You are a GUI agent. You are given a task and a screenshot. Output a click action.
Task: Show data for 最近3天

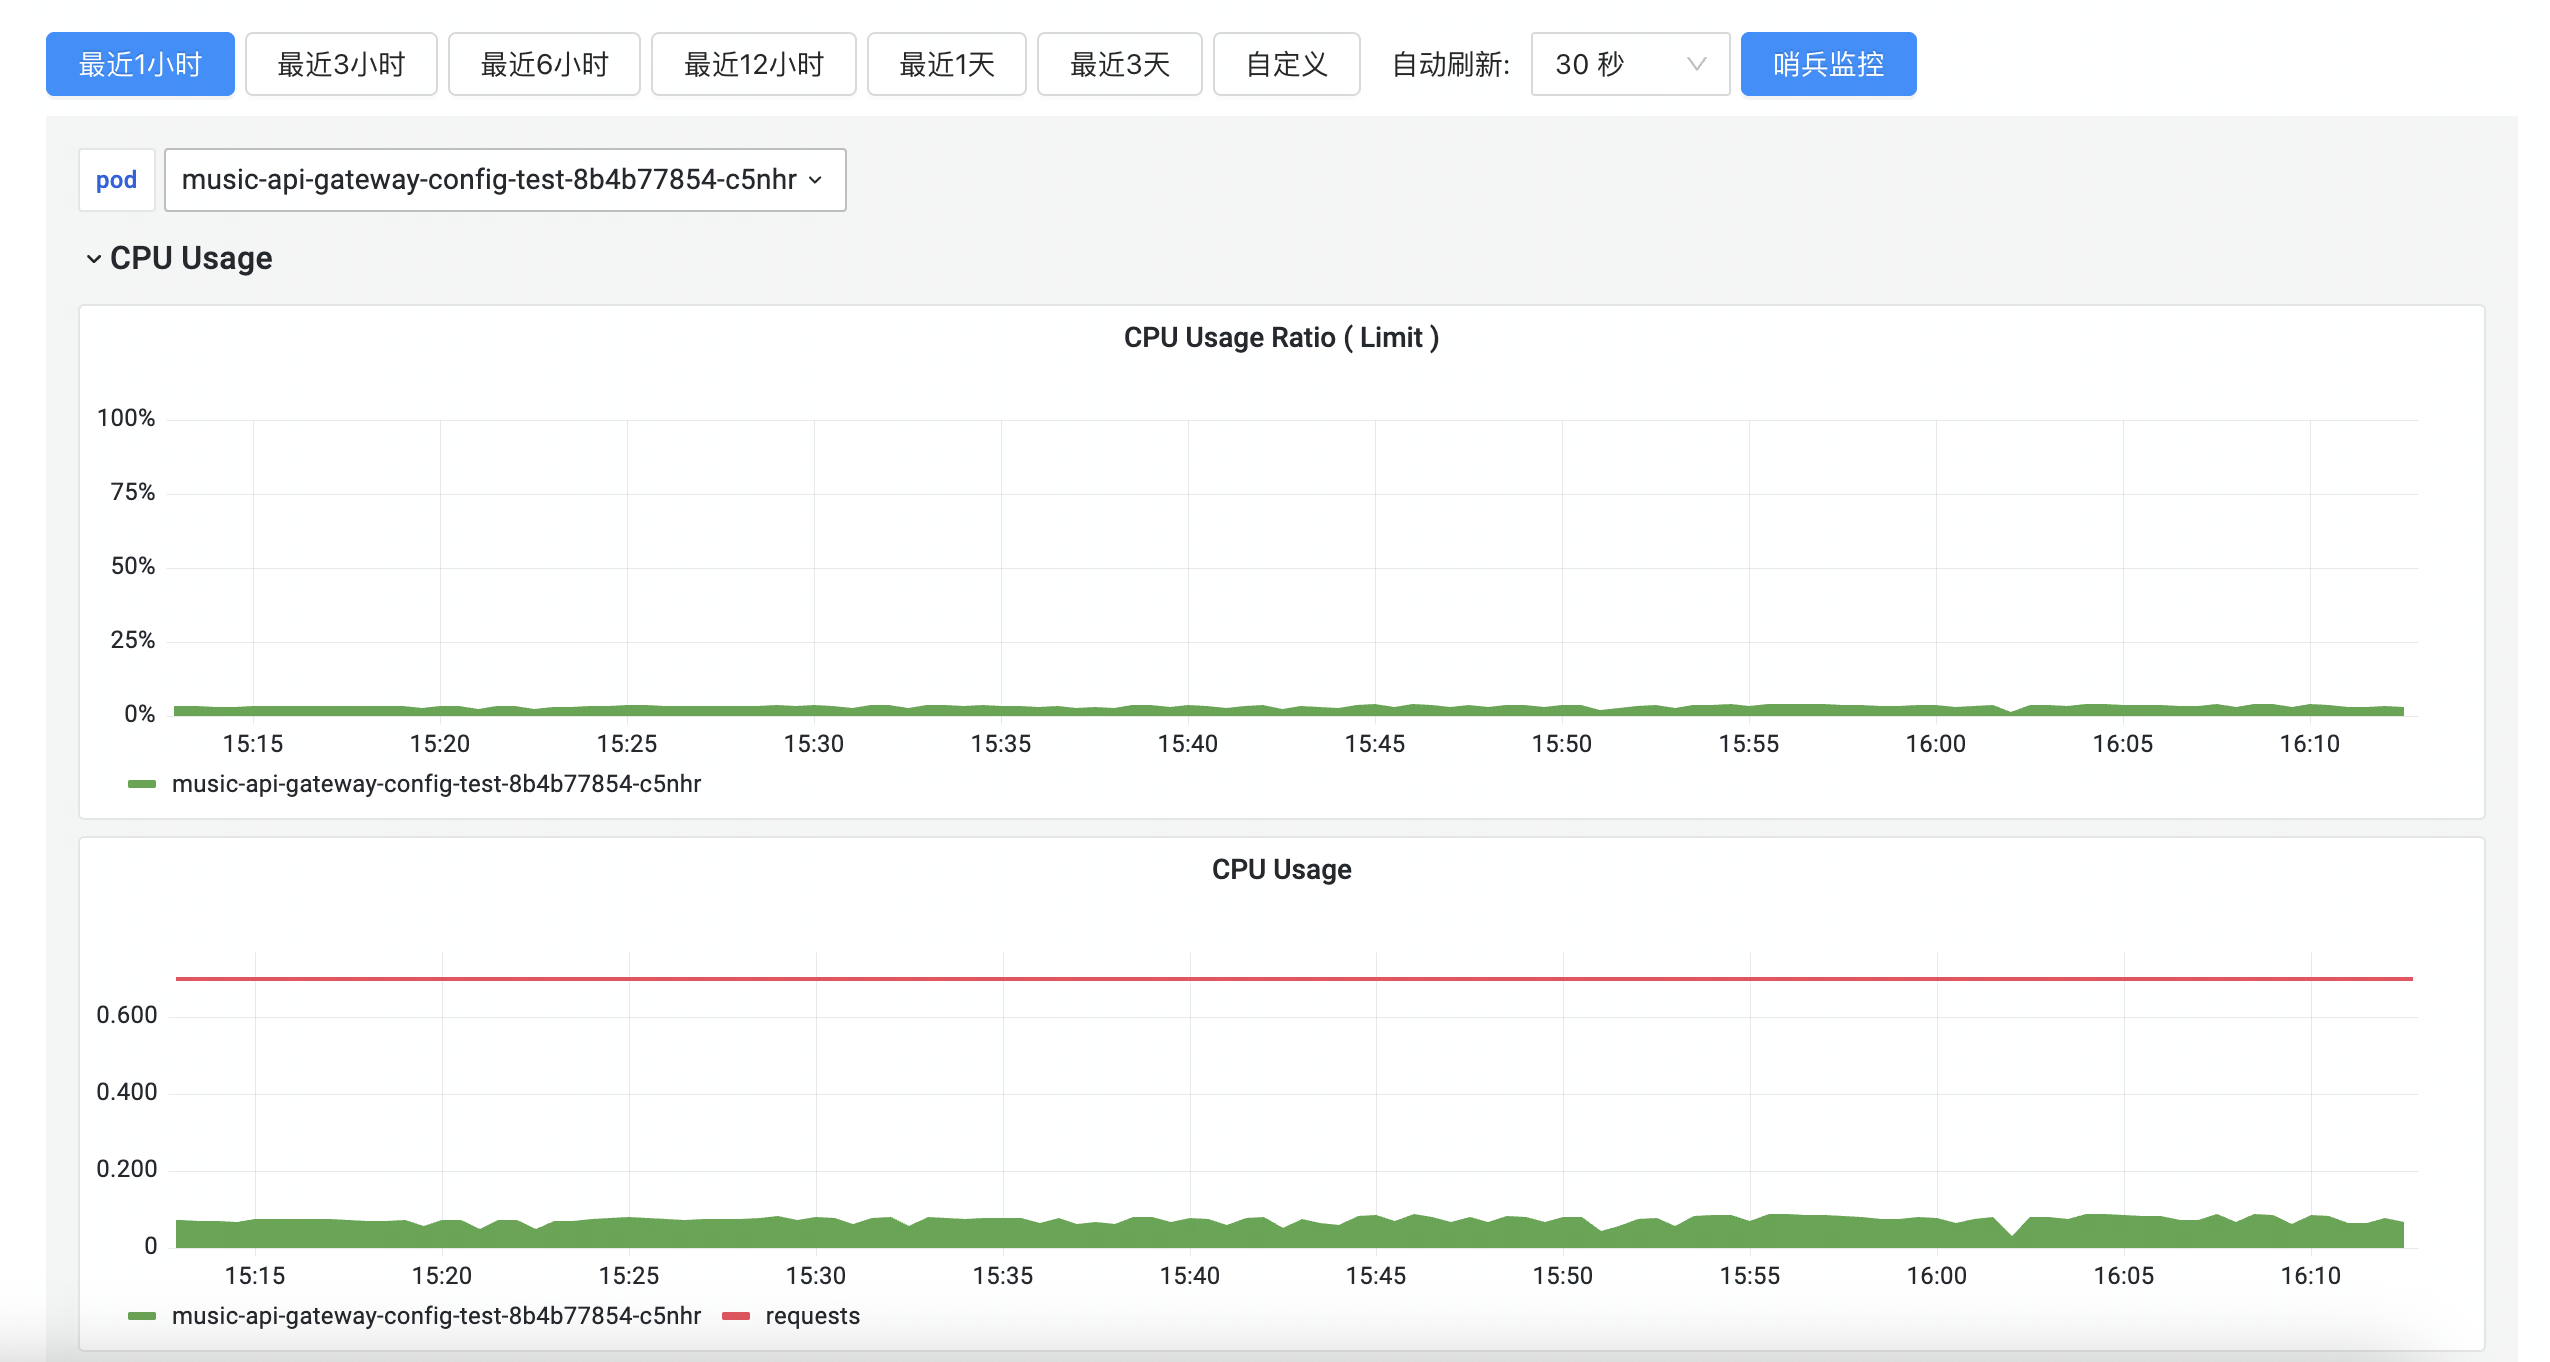(x=1119, y=65)
